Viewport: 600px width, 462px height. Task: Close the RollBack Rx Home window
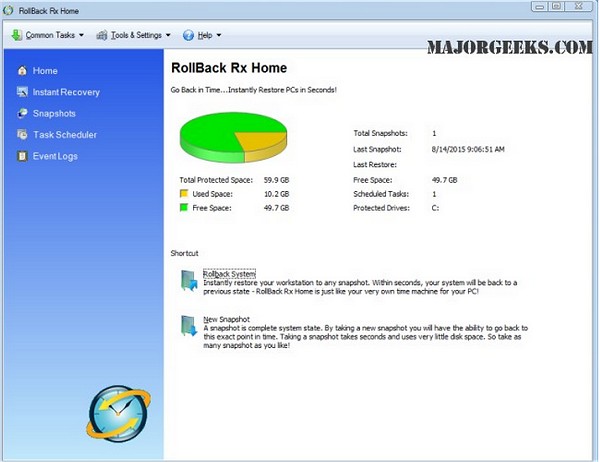[579, 6]
